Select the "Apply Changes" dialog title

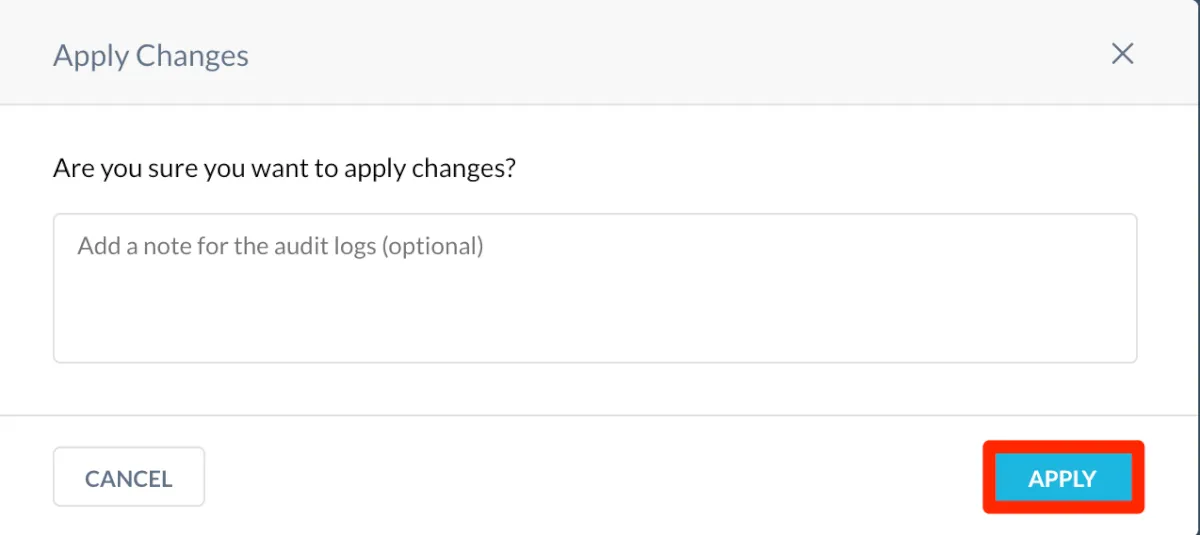pyautogui.click(x=151, y=55)
